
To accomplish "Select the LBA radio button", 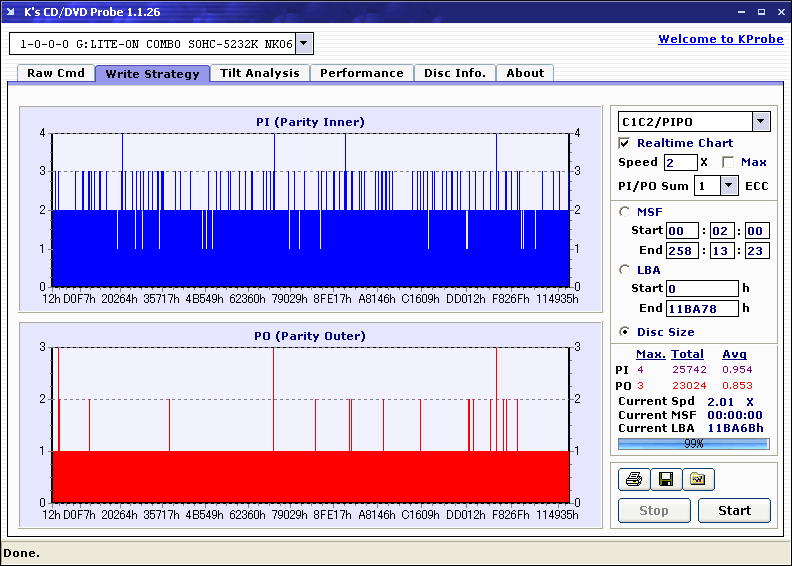I will click(x=625, y=269).
